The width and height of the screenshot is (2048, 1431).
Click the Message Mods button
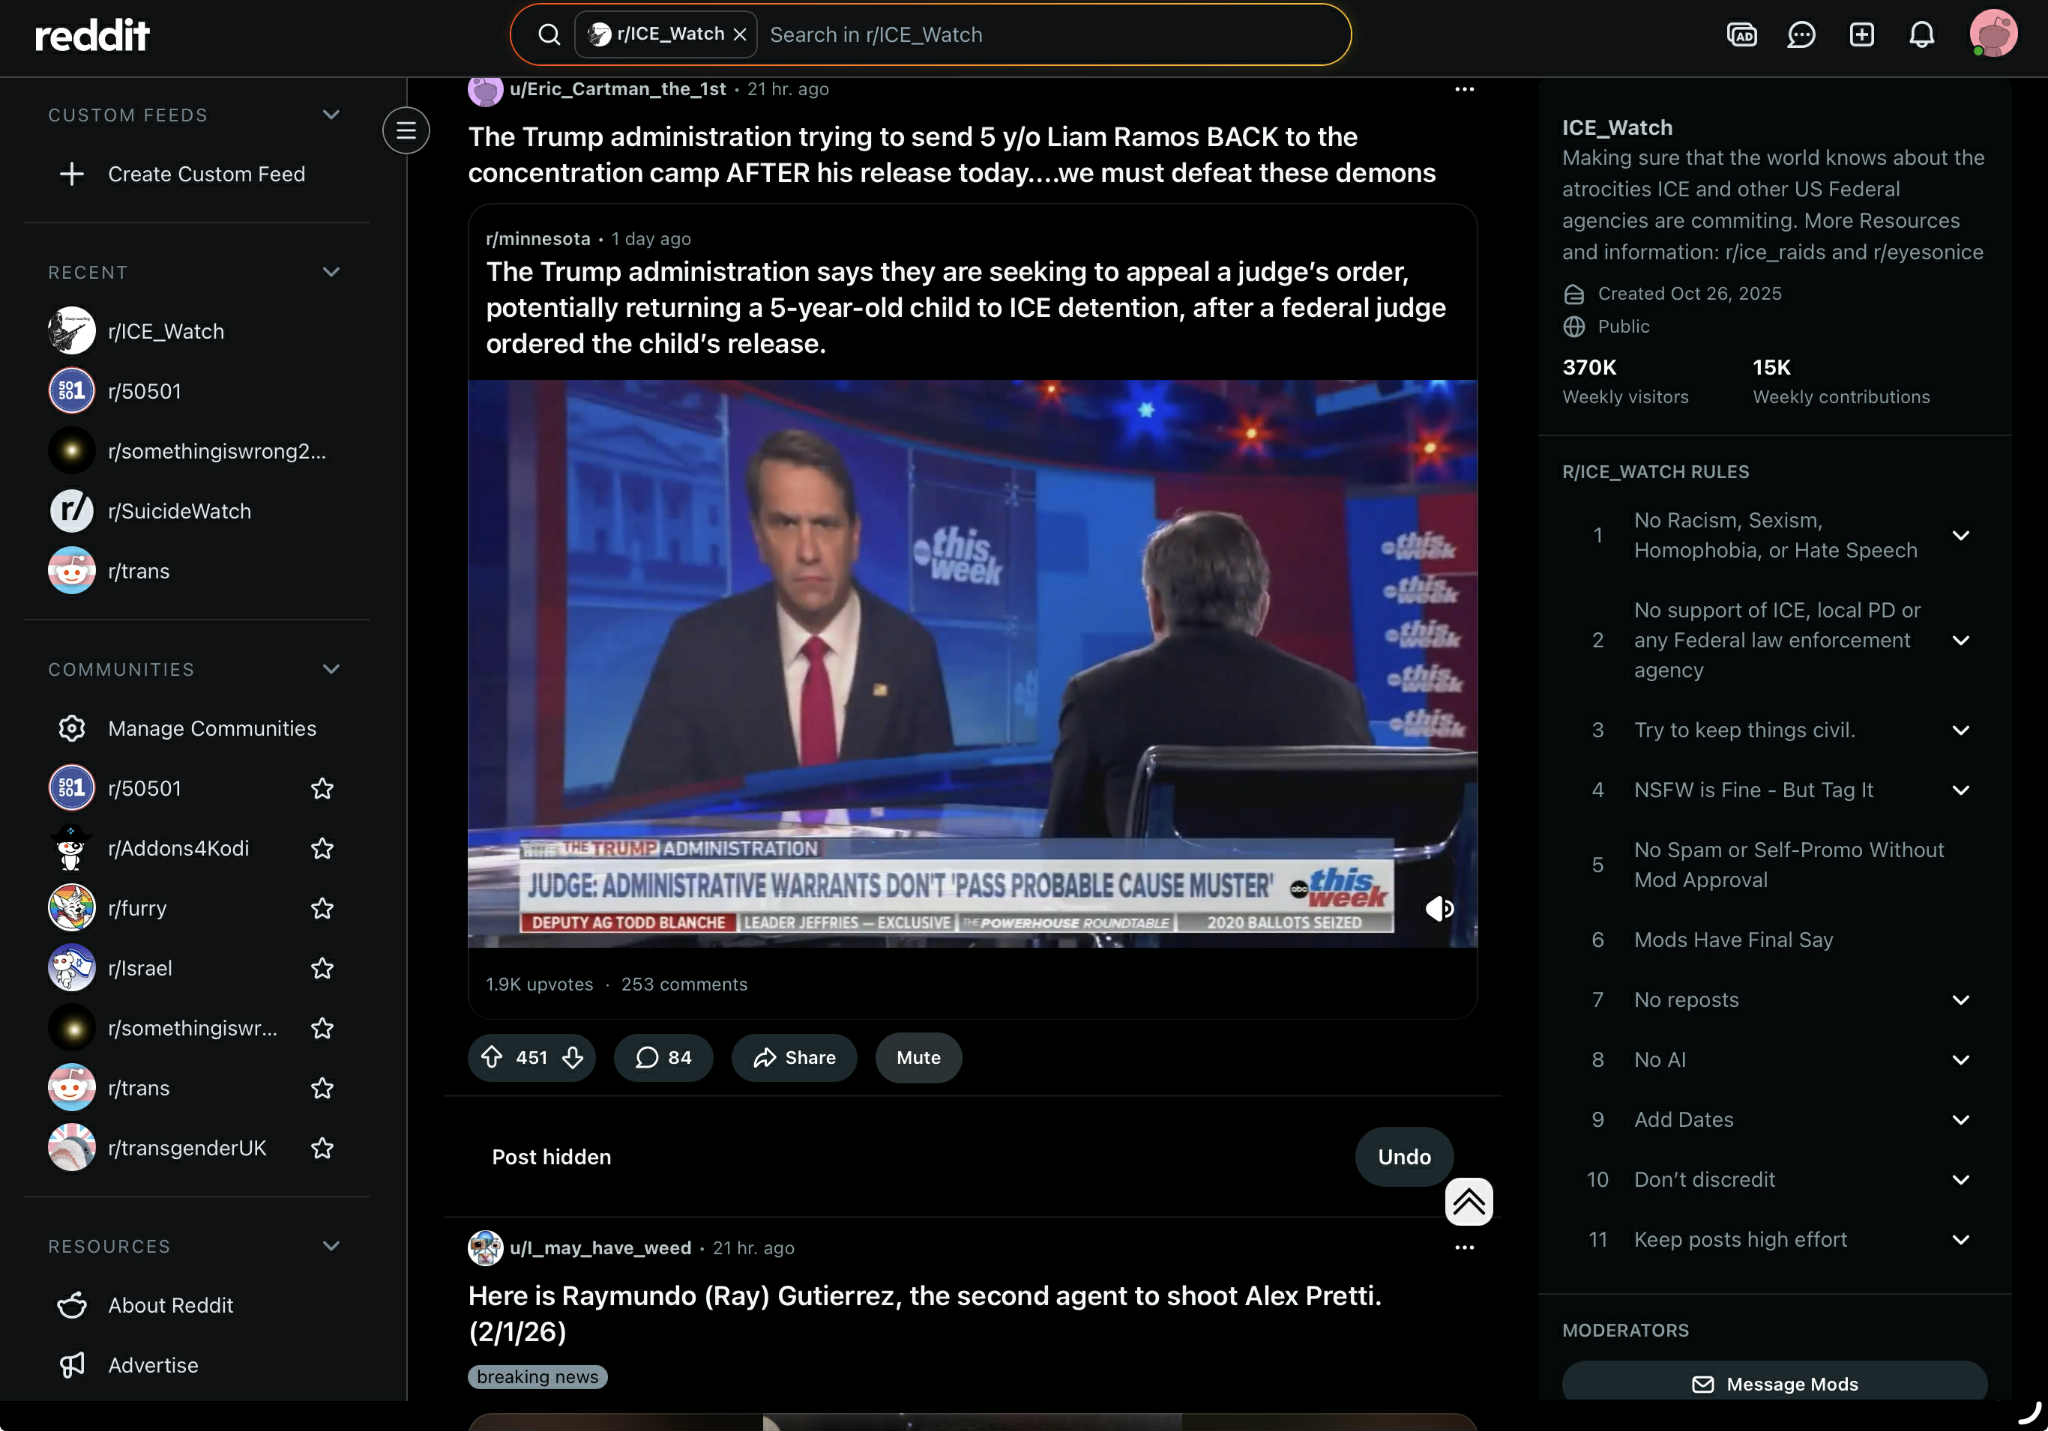pyautogui.click(x=1774, y=1384)
